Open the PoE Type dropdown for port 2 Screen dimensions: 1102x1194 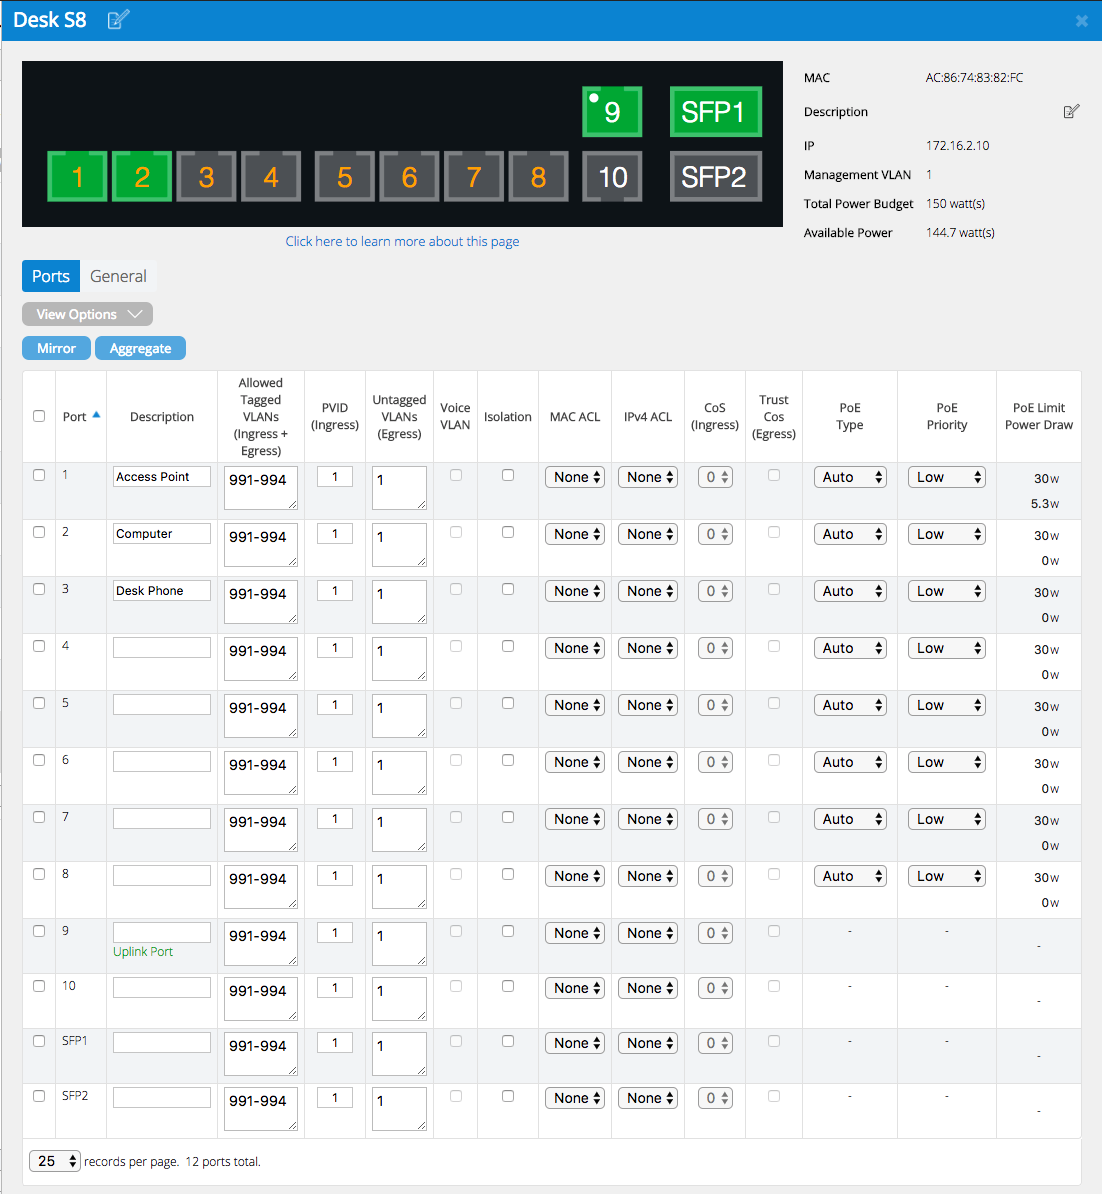click(849, 533)
